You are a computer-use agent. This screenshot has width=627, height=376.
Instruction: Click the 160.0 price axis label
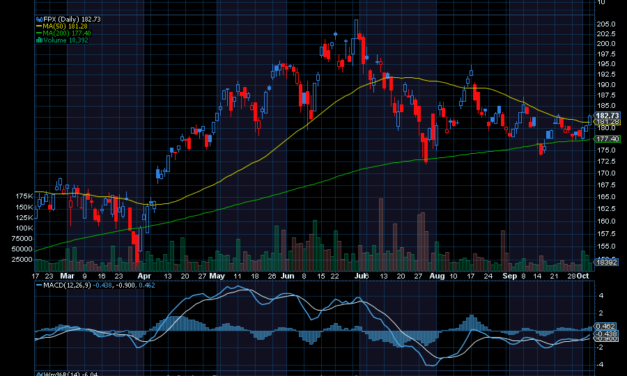pos(606,221)
